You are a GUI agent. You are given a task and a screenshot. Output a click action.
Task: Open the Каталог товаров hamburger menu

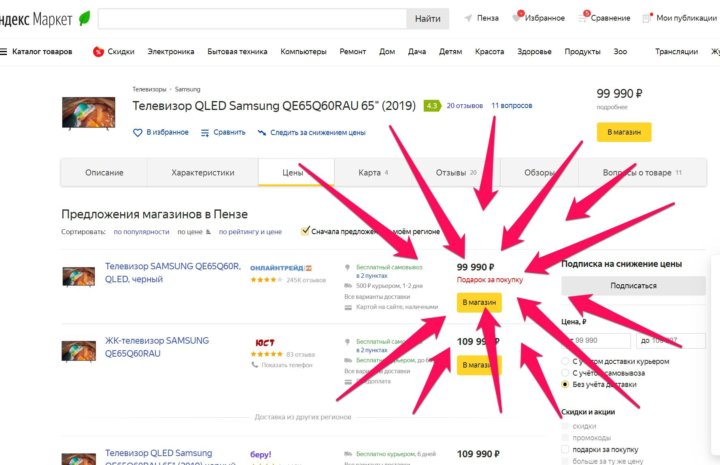click(x=3, y=51)
